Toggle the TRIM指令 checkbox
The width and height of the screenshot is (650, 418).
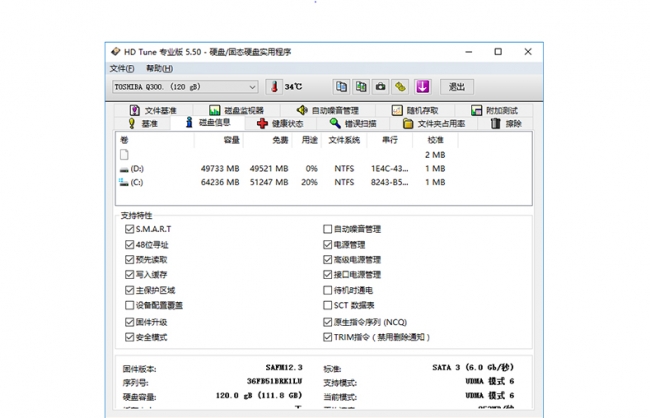coord(327,337)
